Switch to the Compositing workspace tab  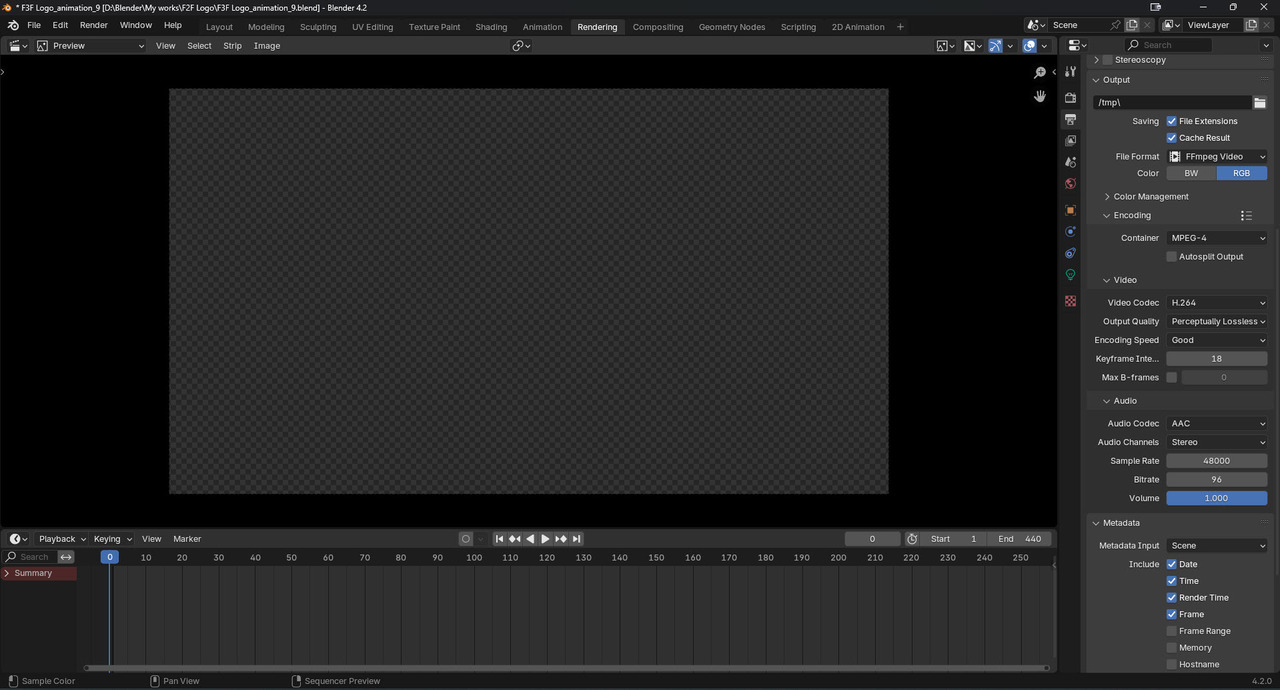coord(658,27)
